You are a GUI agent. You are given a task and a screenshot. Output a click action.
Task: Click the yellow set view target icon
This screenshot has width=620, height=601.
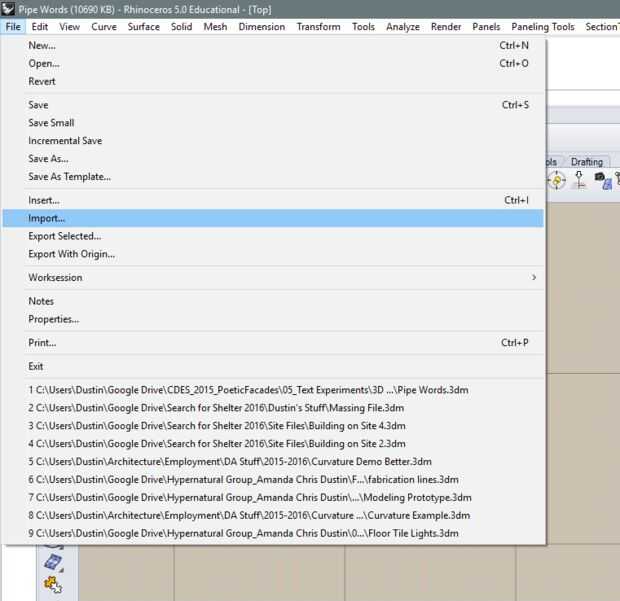point(557,181)
